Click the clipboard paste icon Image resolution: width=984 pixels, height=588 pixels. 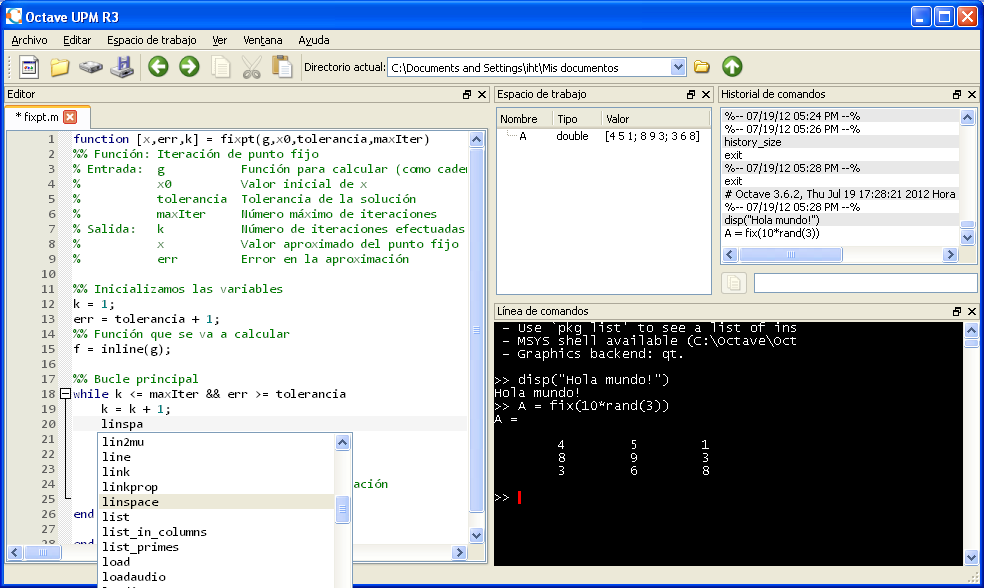[x=282, y=67]
